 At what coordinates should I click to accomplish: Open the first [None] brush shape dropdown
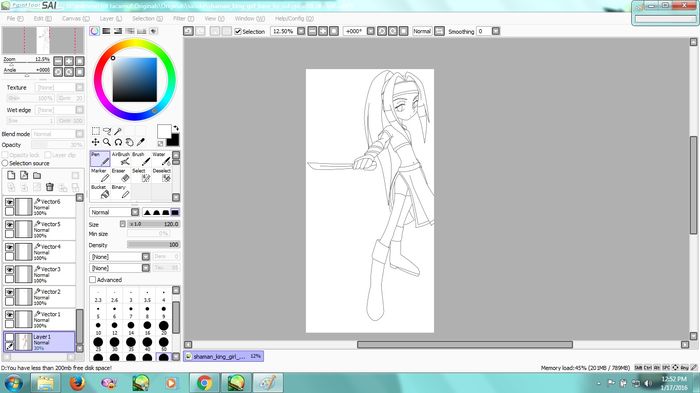(x=146, y=257)
